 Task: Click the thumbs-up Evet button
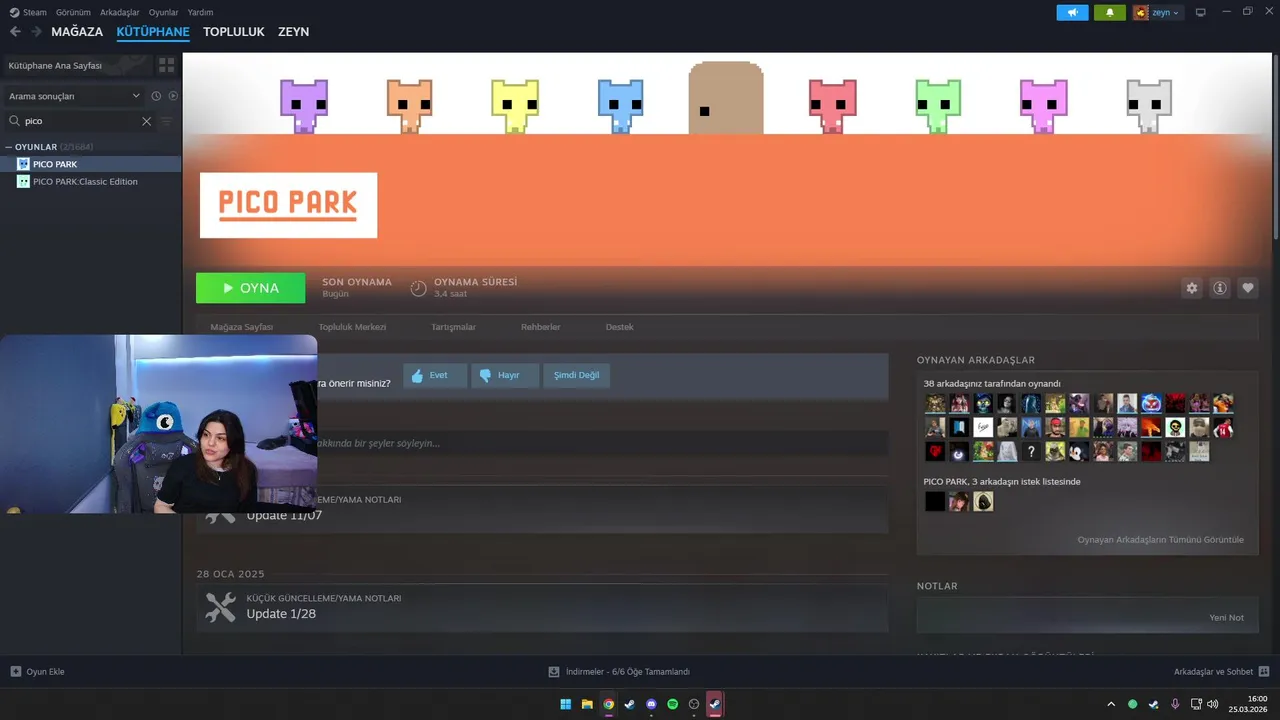(435, 376)
